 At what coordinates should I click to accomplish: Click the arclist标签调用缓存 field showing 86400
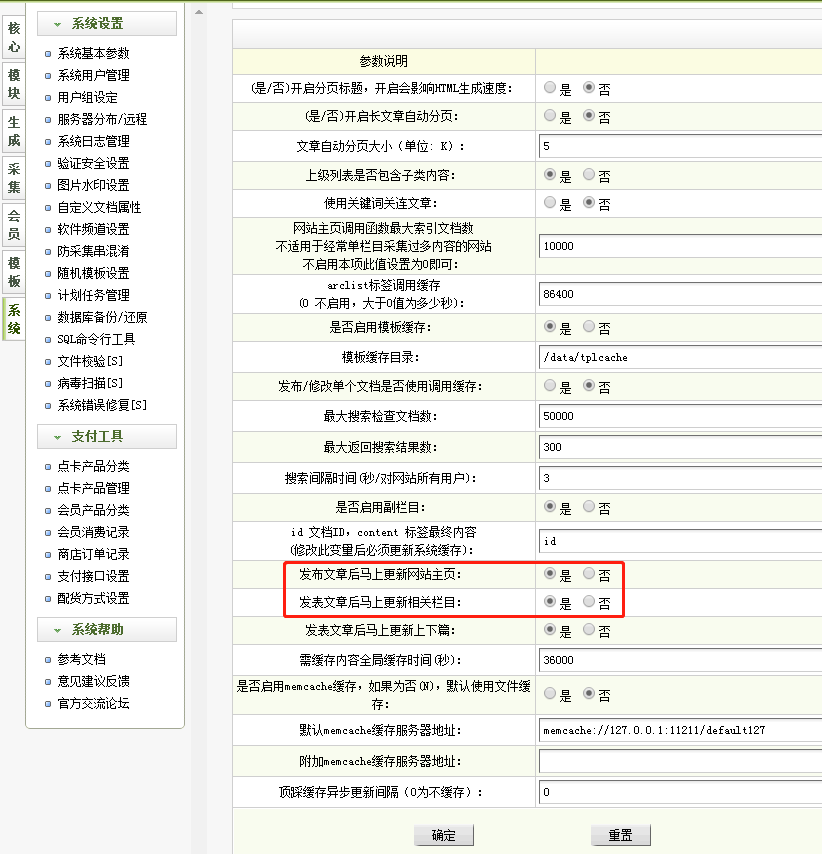pos(680,294)
